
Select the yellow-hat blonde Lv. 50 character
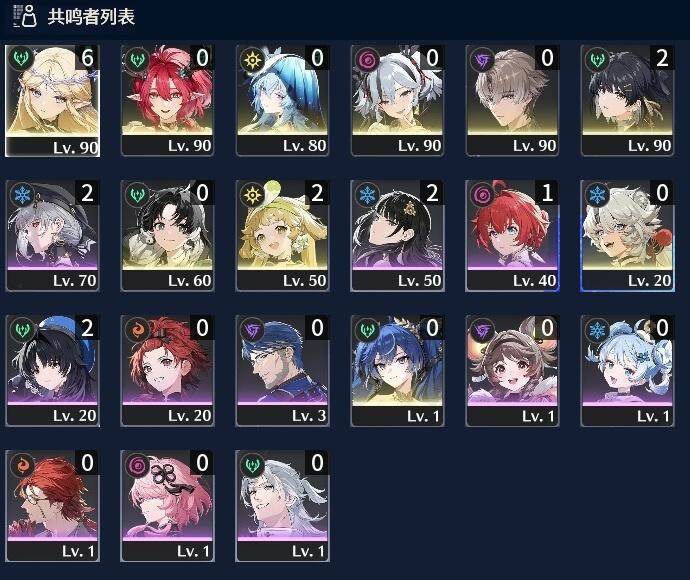[x=283, y=235]
